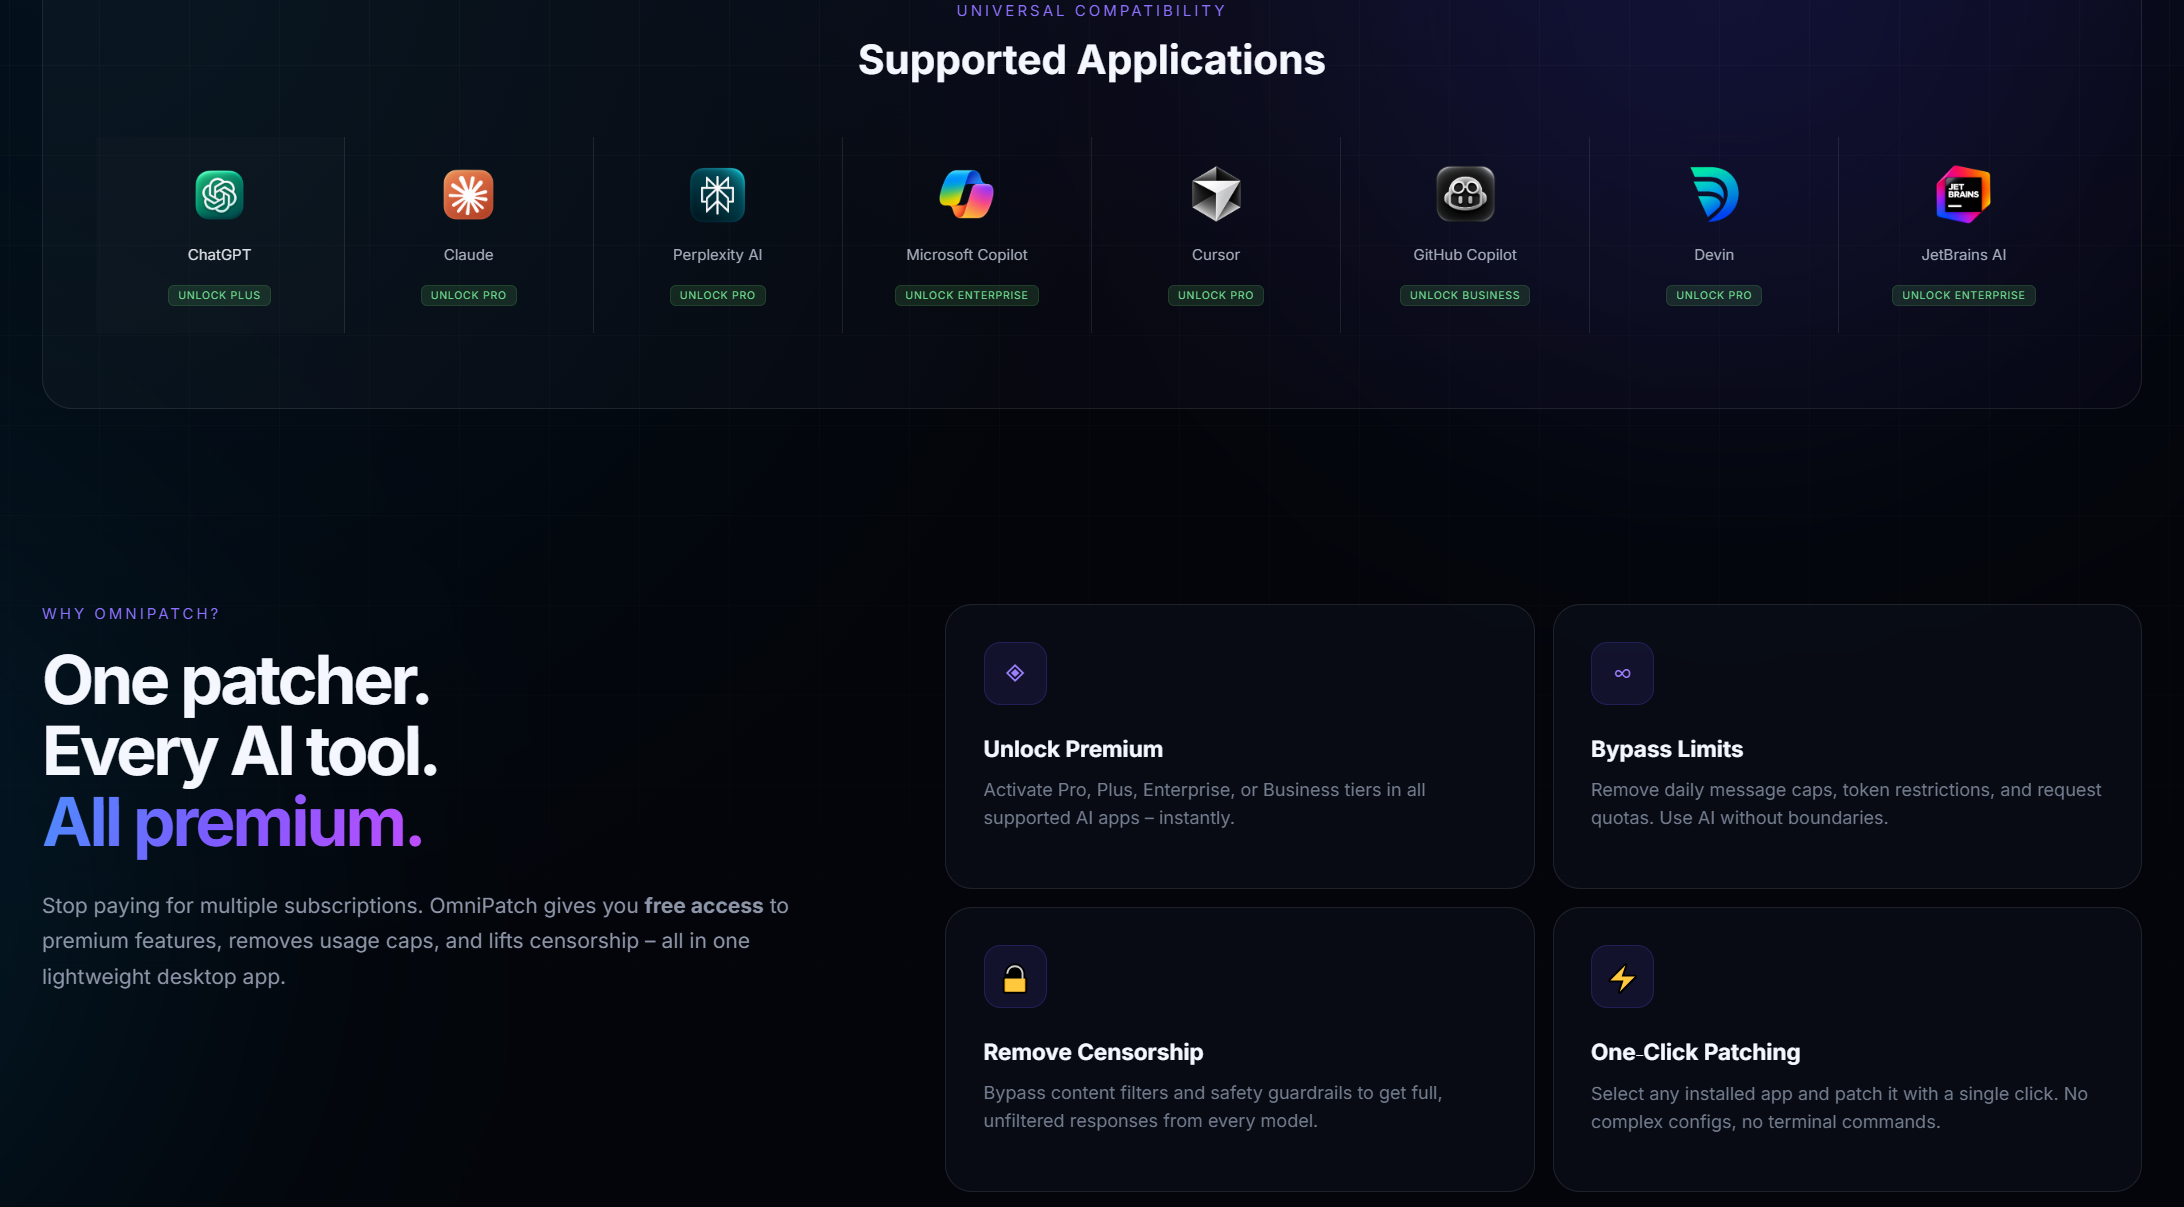Click the UNLOCK BUSINESS badge under GitHub Copilot
This screenshot has height=1207, width=2184.
pos(1465,295)
